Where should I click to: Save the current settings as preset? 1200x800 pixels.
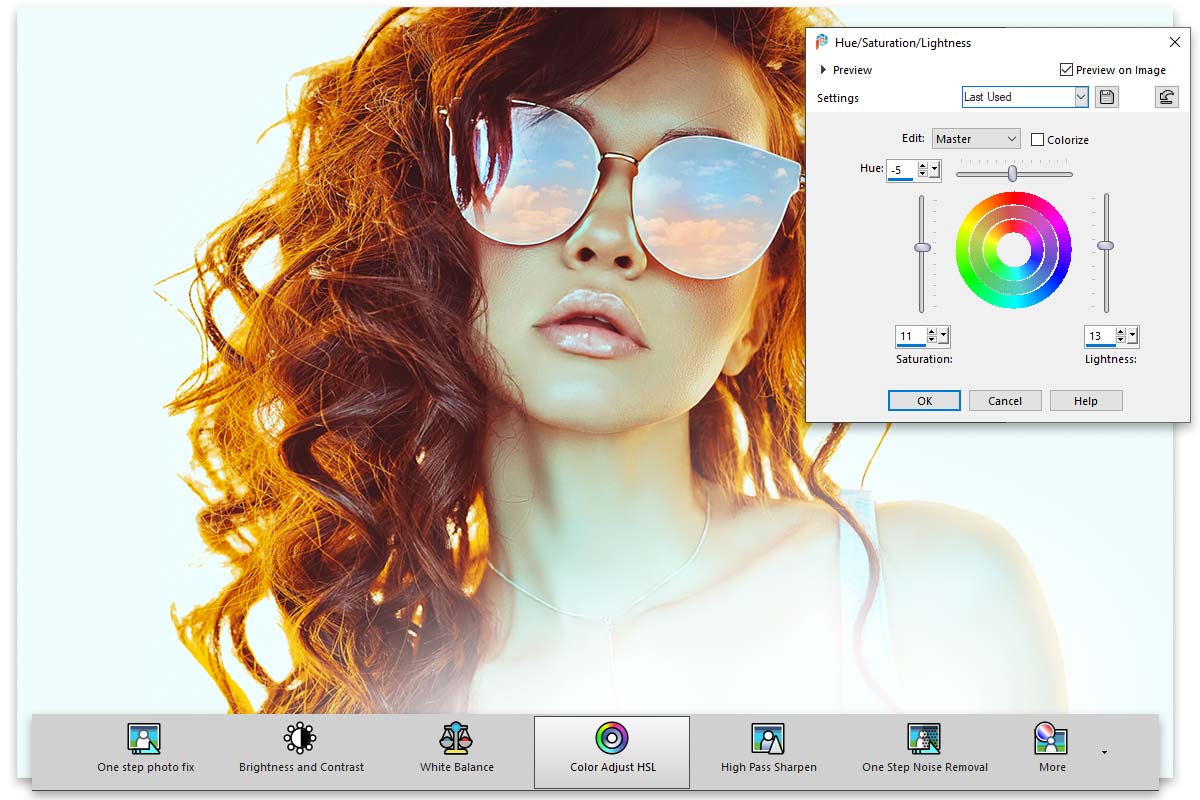coord(1106,96)
